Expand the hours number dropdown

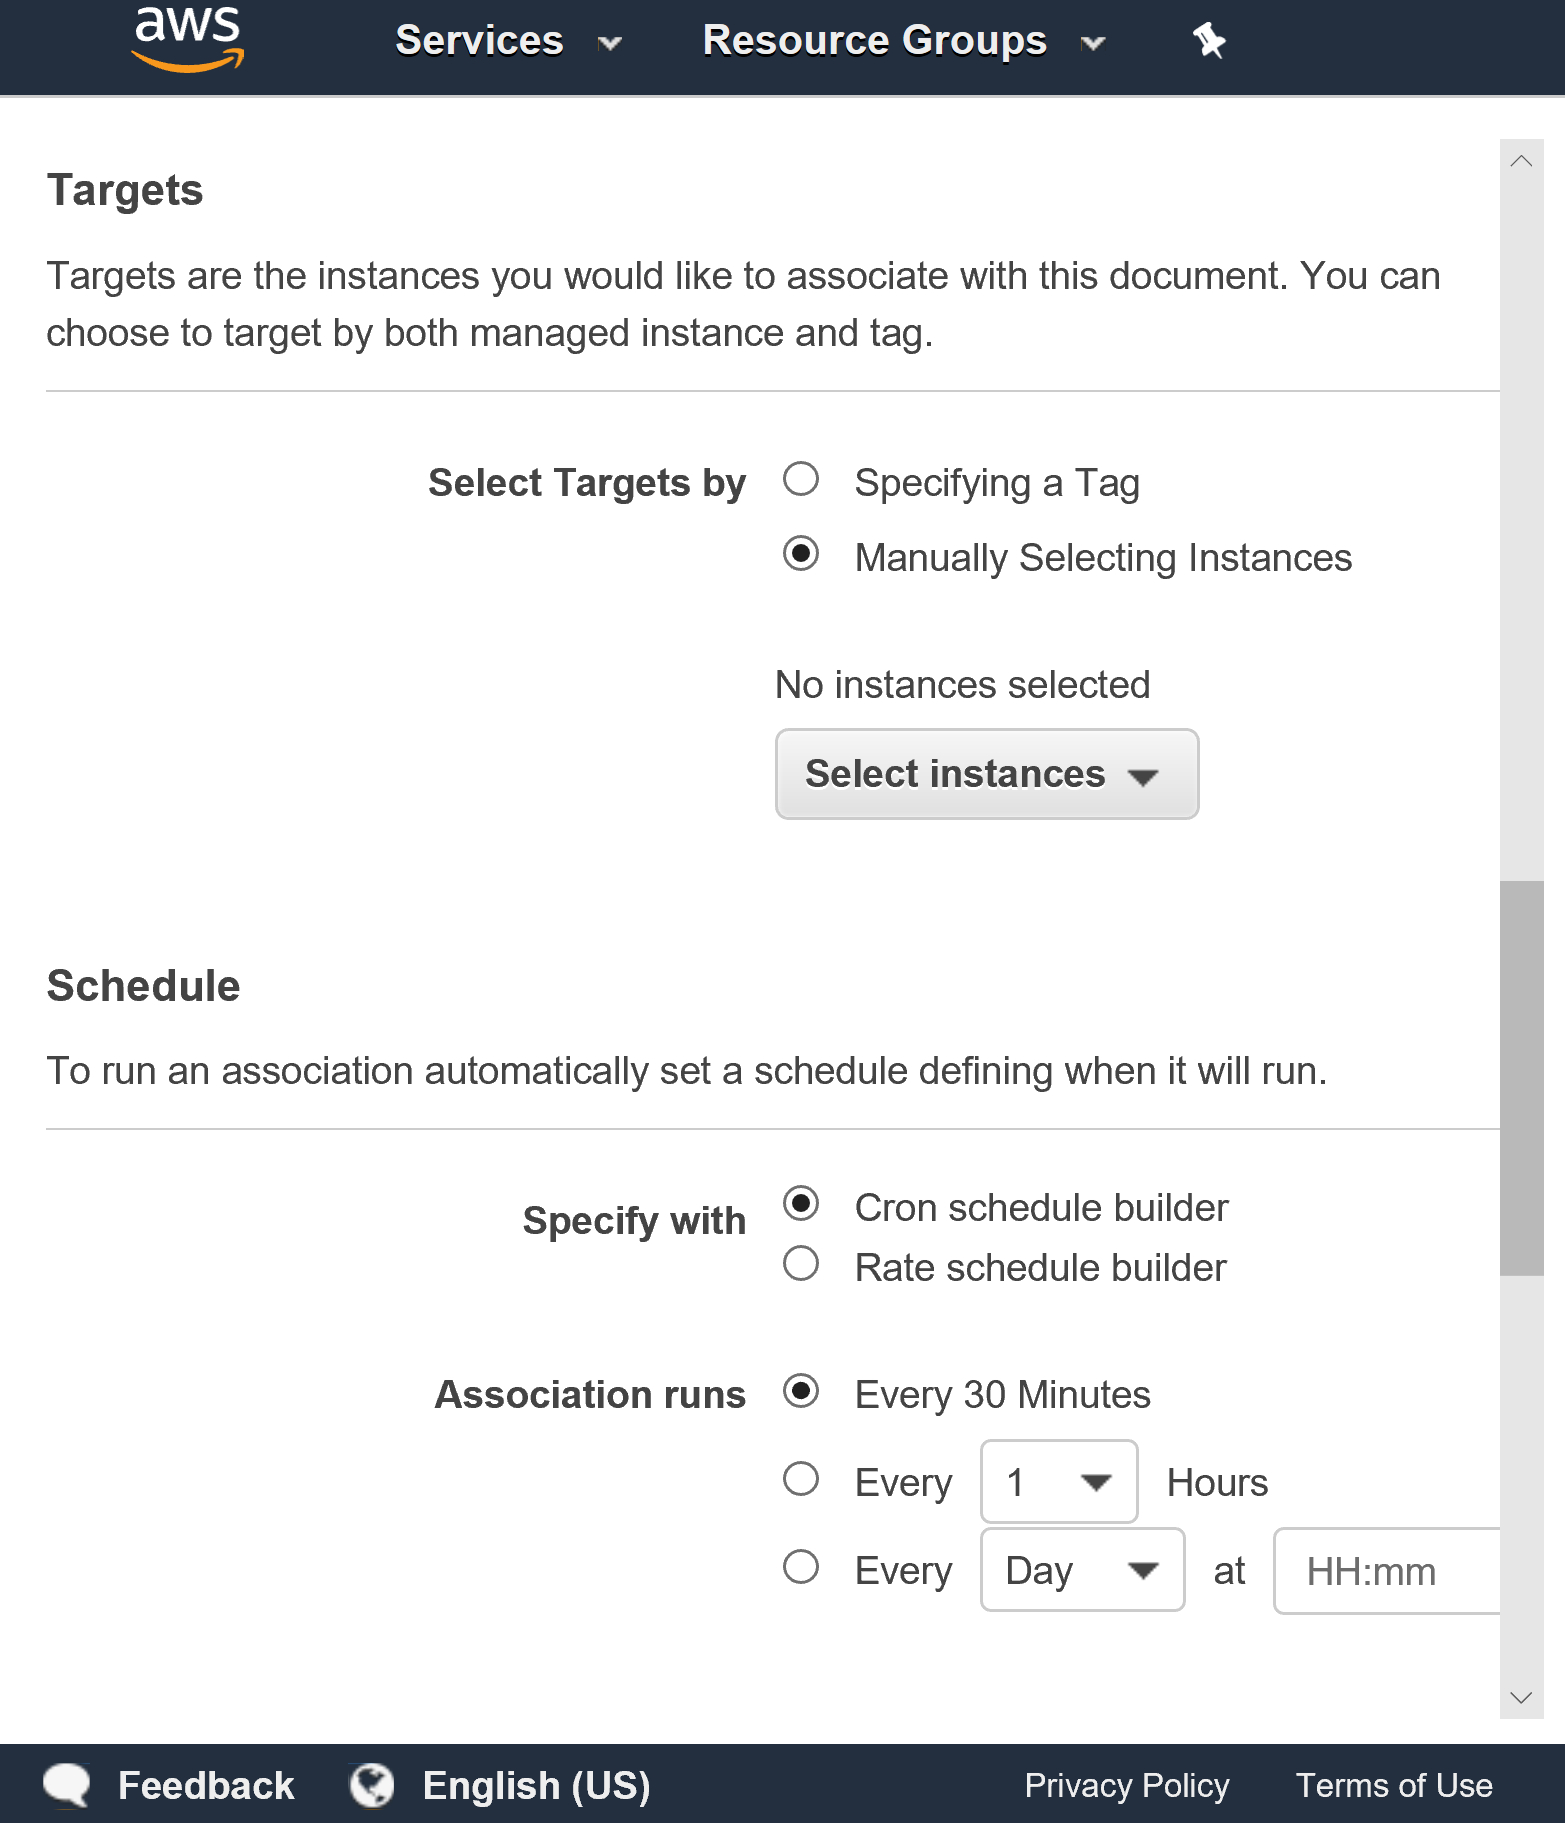click(1059, 1482)
